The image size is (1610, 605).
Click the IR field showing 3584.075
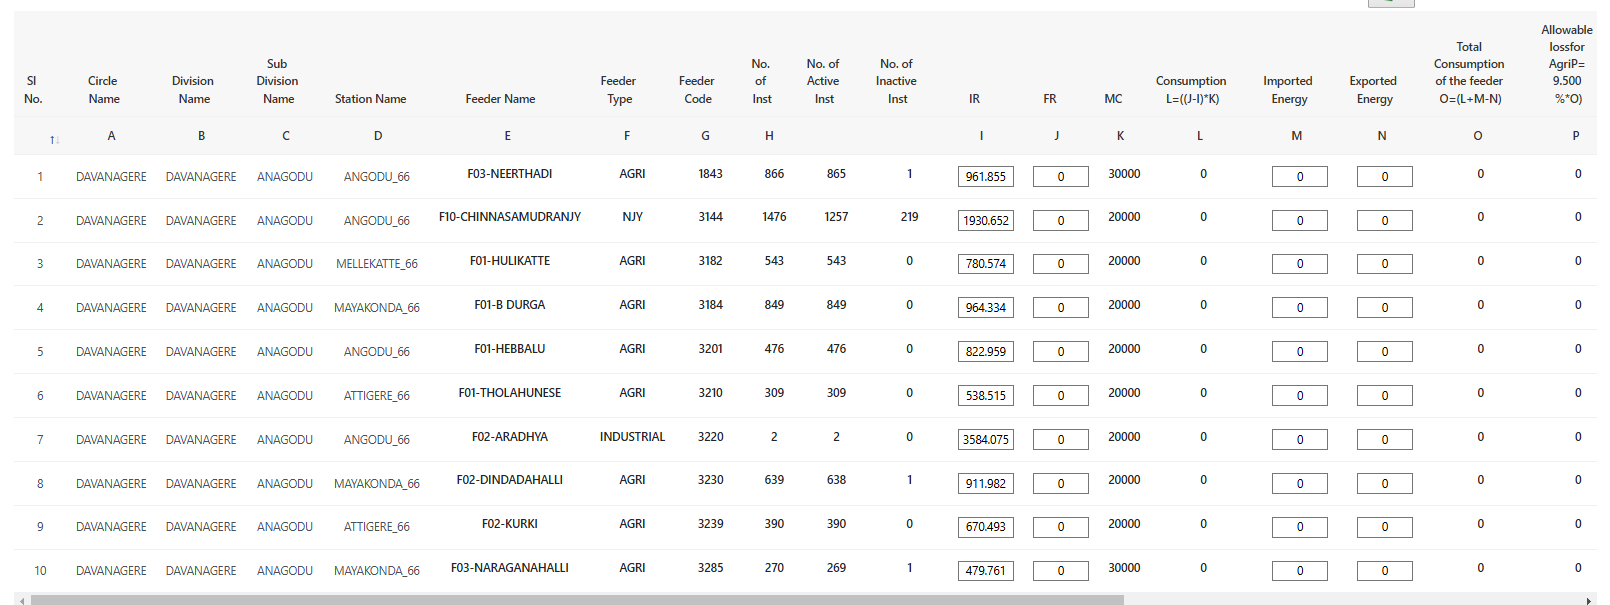[x=985, y=440]
